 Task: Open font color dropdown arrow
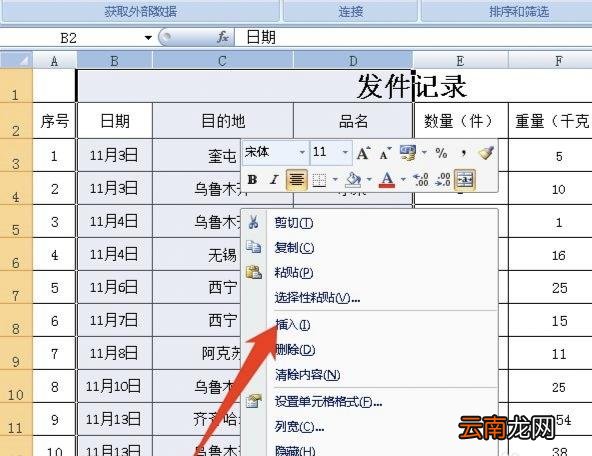[403, 180]
